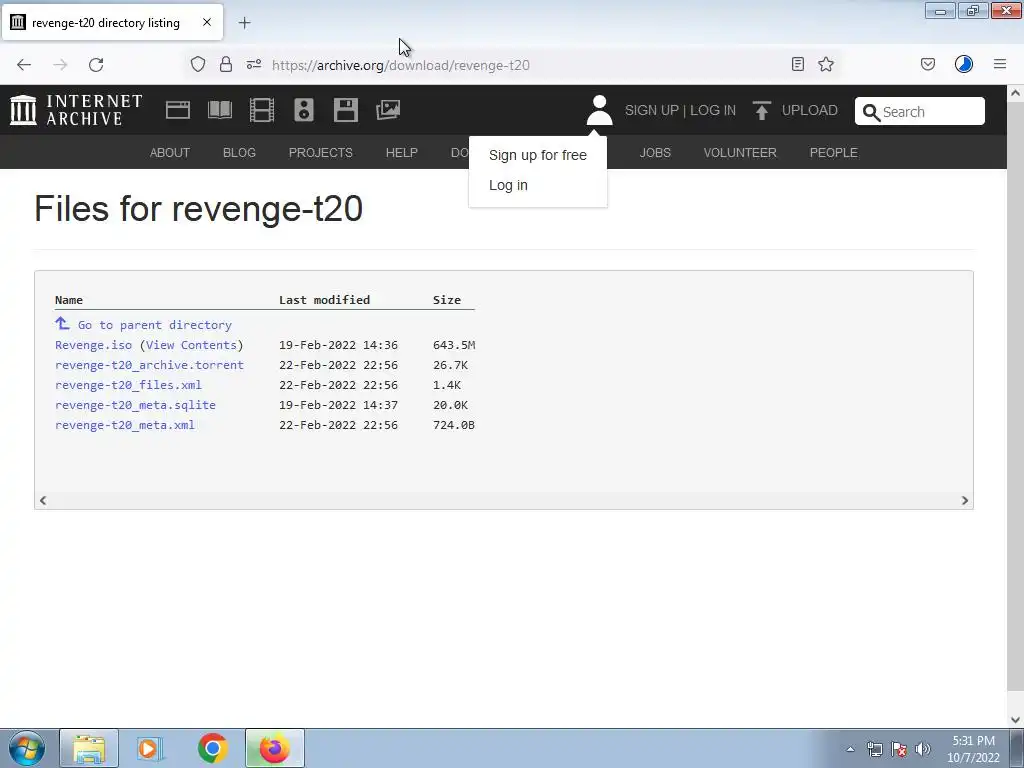
Task: Click the Action Center flag icon
Action: tap(899, 749)
